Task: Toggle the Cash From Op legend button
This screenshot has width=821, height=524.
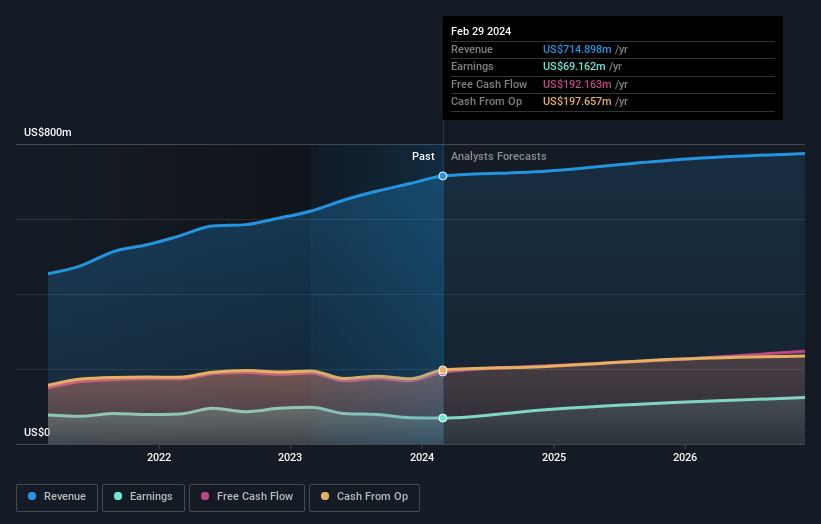Action: pos(364,497)
